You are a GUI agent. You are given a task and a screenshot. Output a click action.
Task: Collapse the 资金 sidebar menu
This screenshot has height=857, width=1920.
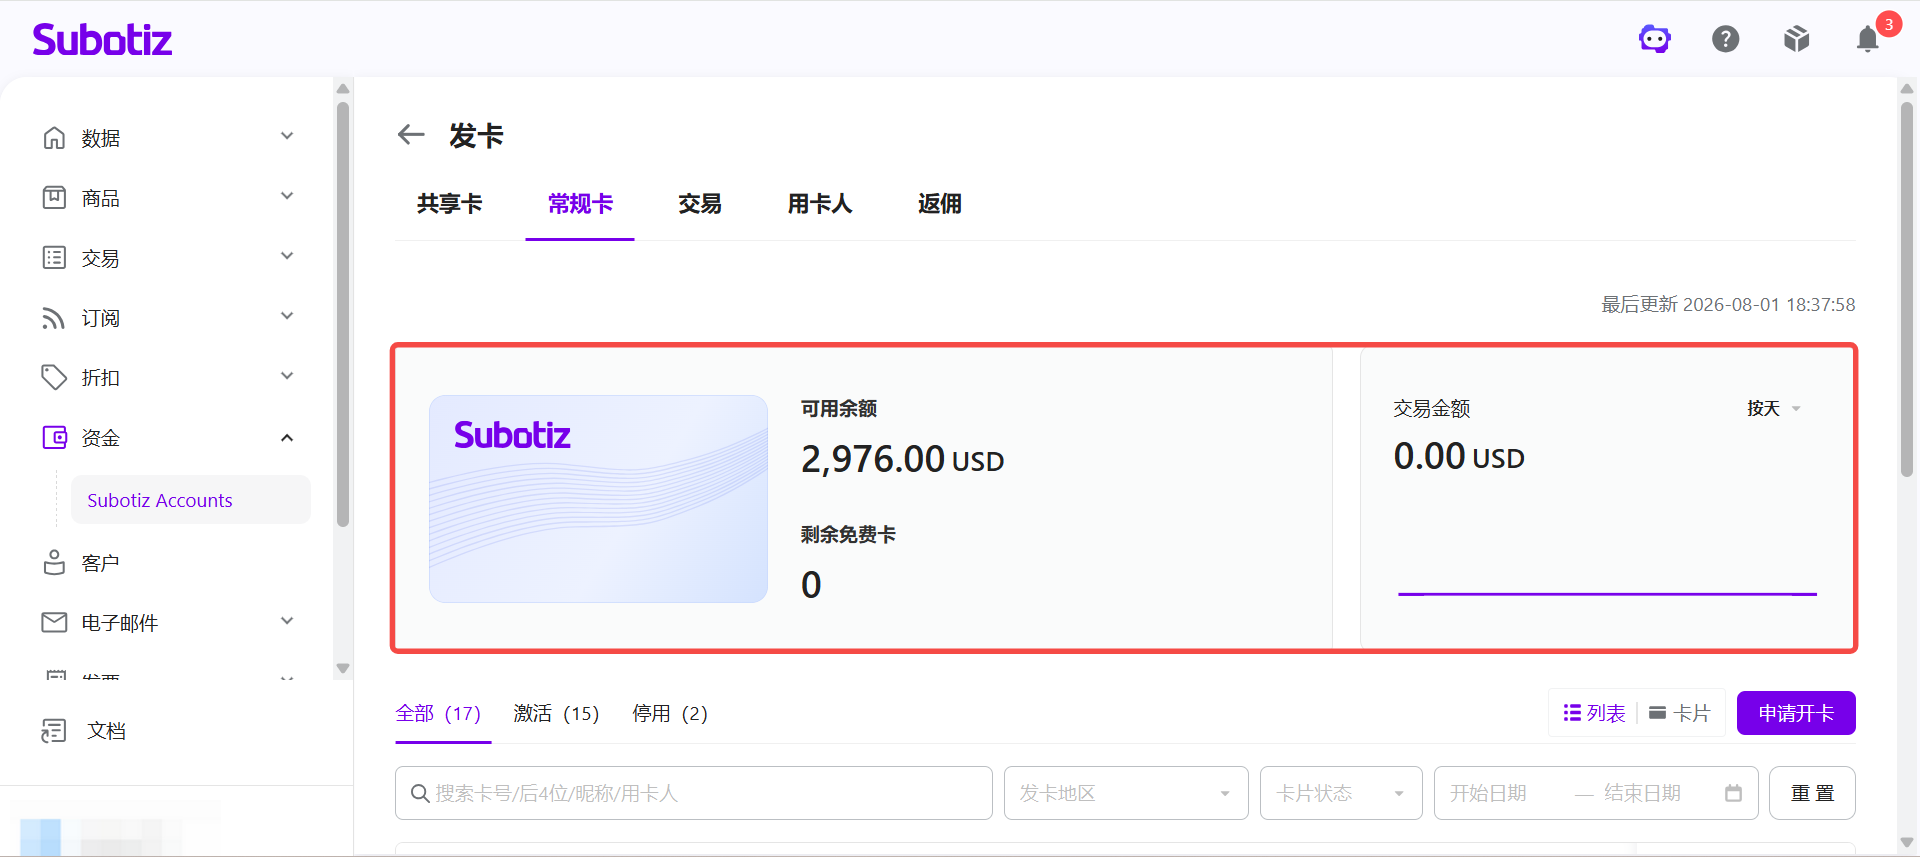coord(287,438)
